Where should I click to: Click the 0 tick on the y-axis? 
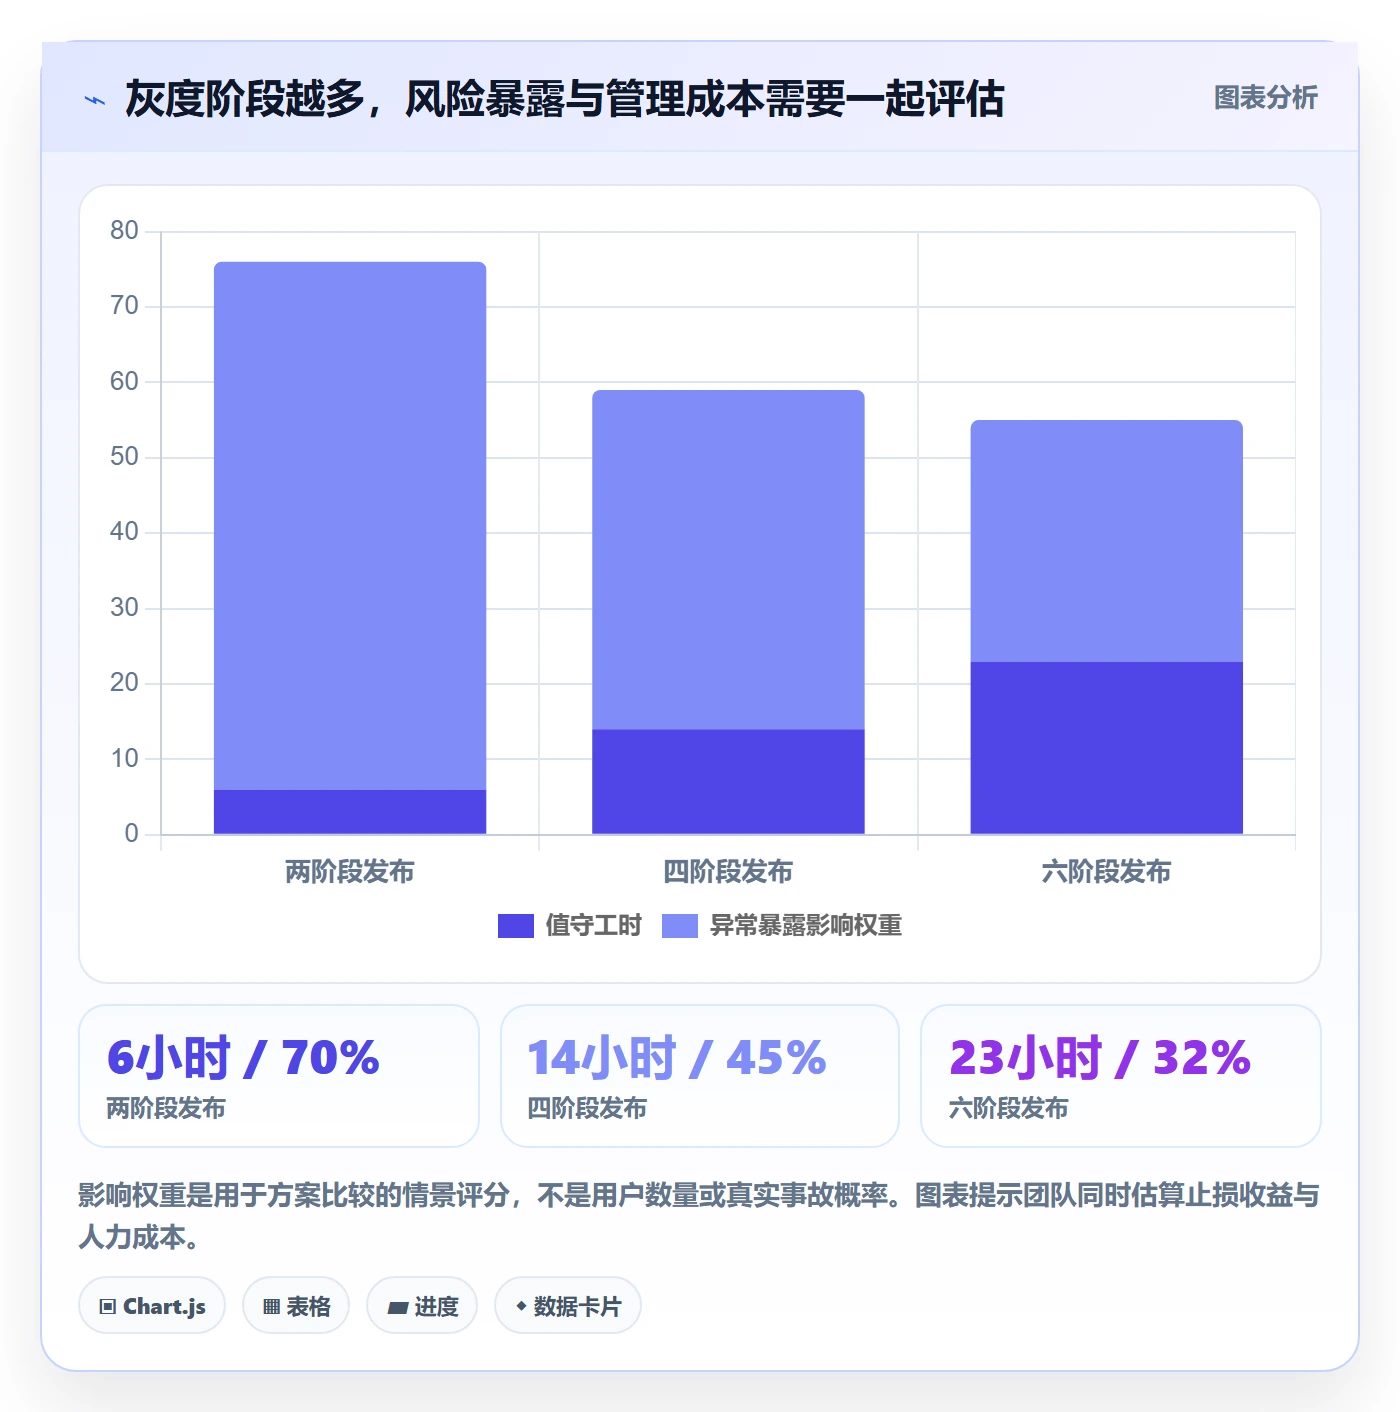pyautogui.click(x=131, y=834)
